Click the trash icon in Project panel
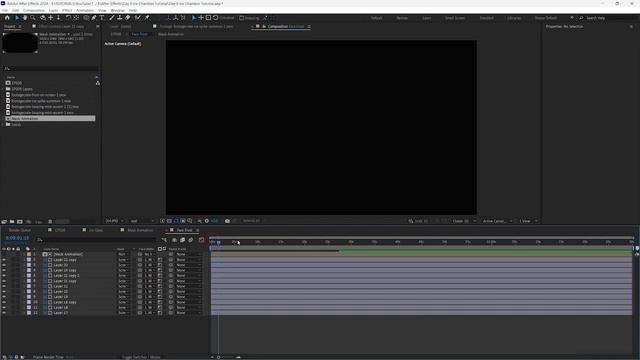Viewport: 640px width, 360px height. pyautogui.click(x=50, y=222)
